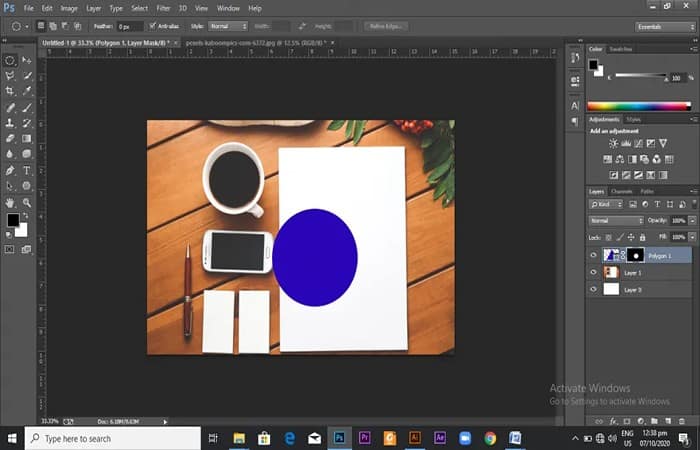Activate the Crop tool

[10, 91]
